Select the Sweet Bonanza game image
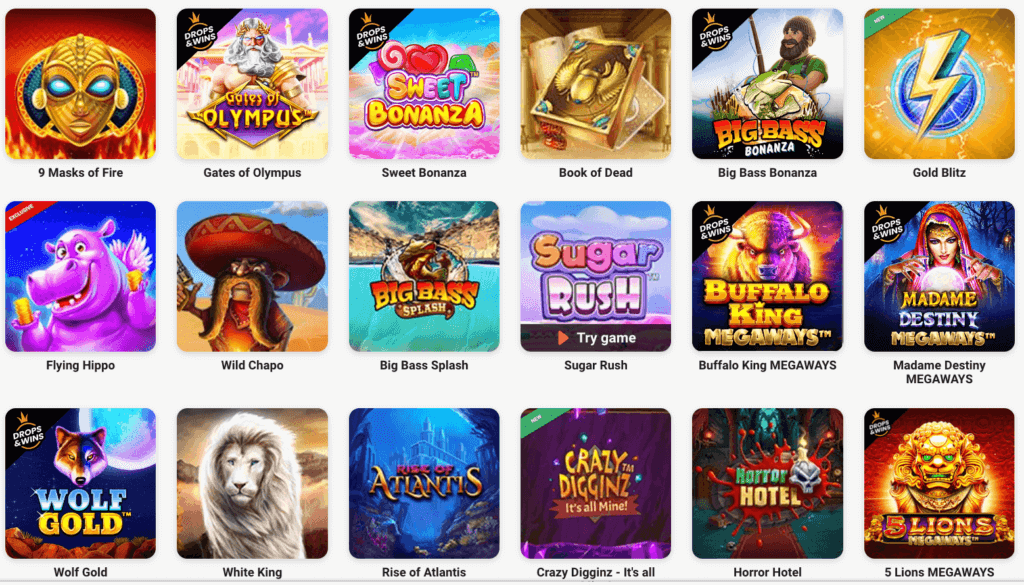The height and width of the screenshot is (585, 1024). point(424,84)
